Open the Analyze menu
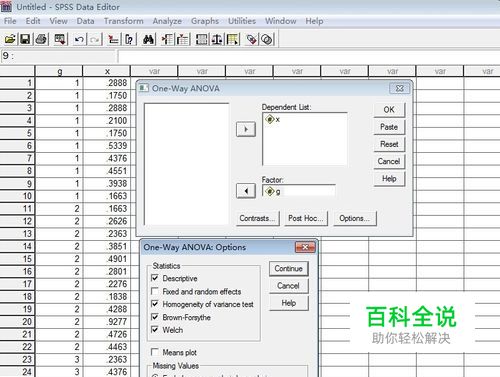The height and width of the screenshot is (377, 500). (167, 21)
